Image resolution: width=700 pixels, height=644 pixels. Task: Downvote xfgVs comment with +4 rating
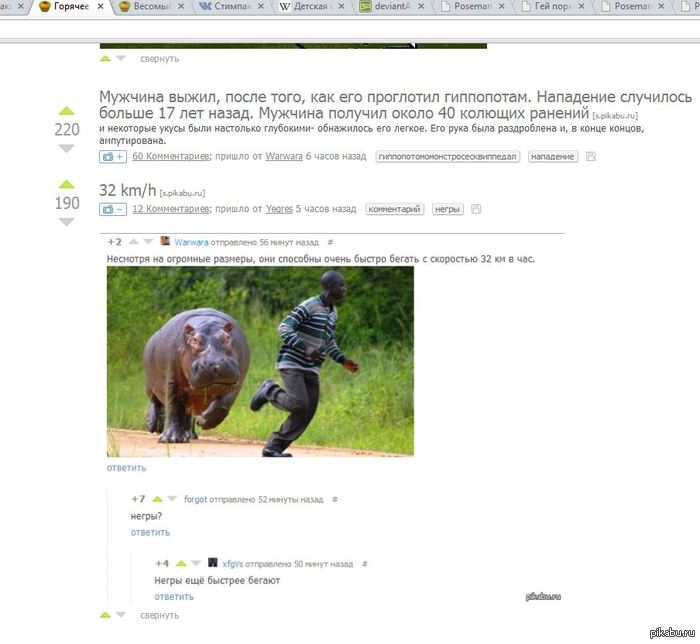click(196, 563)
